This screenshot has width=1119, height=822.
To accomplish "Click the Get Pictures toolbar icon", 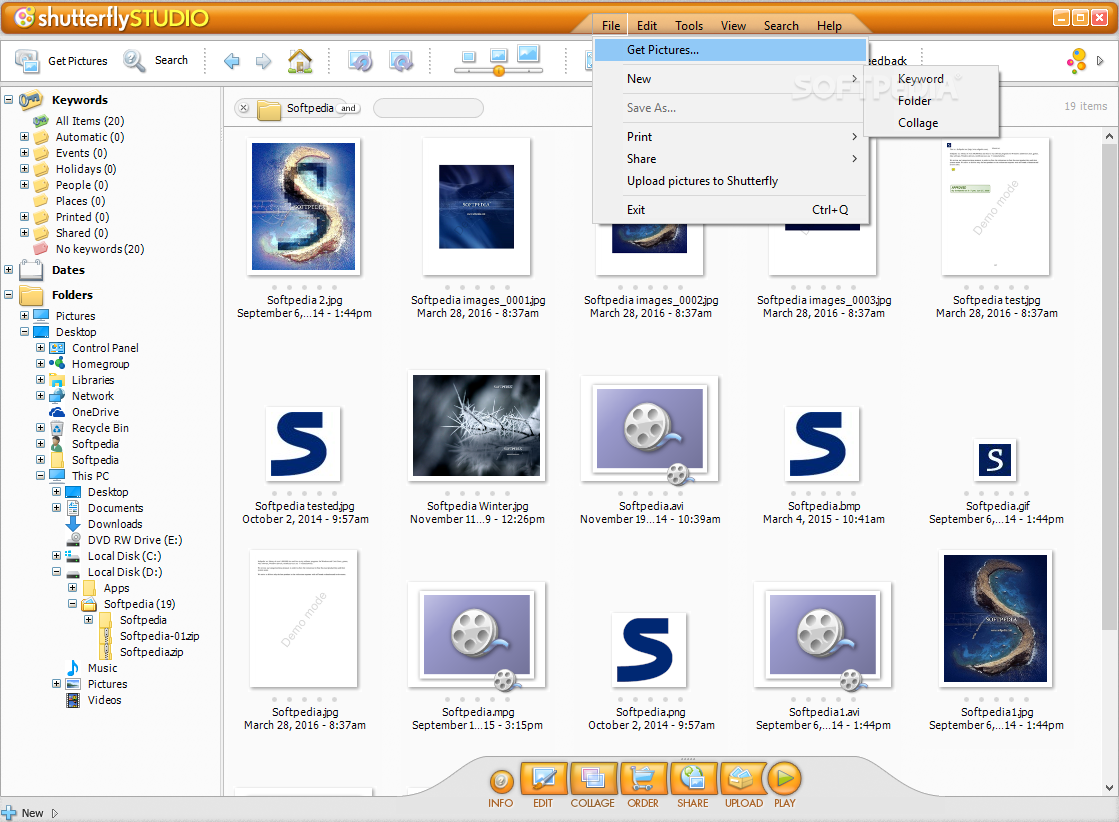I will tap(27, 61).
